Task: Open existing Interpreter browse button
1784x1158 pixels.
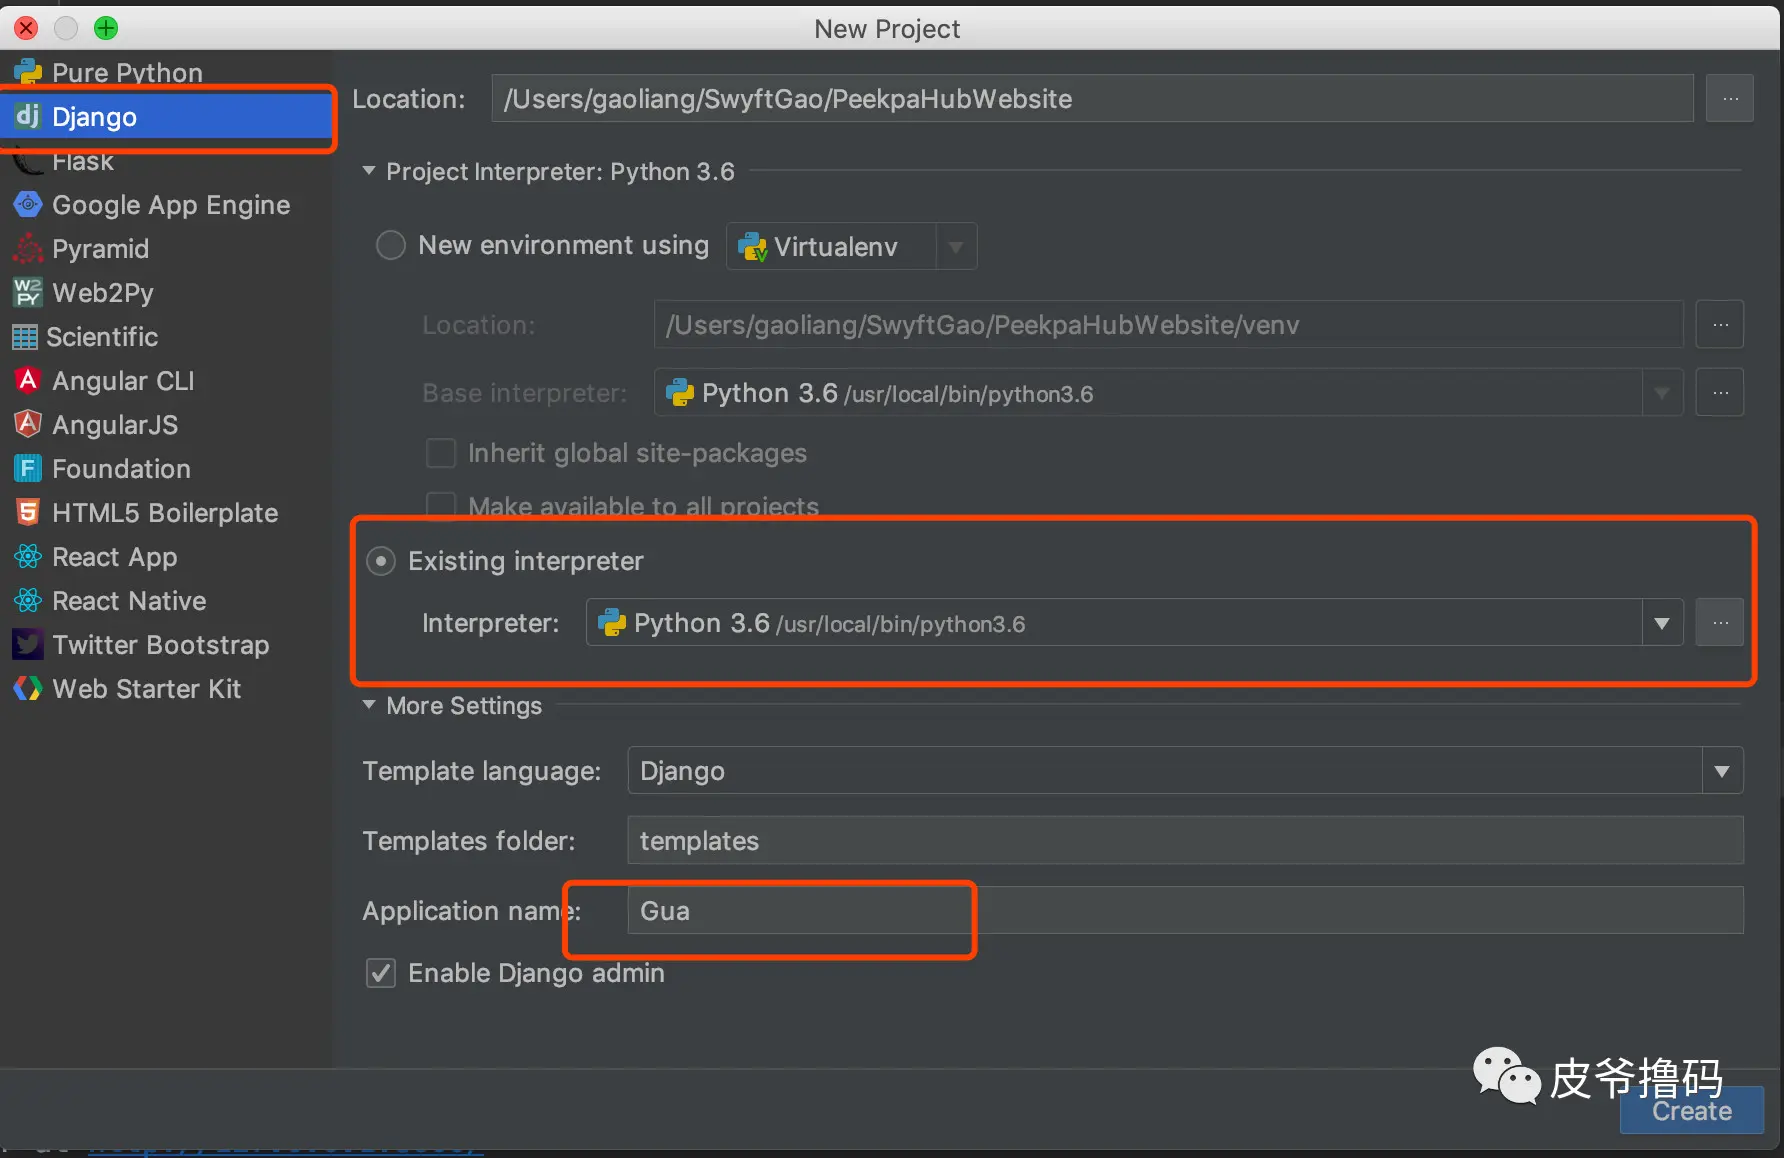Action: coord(1720,622)
